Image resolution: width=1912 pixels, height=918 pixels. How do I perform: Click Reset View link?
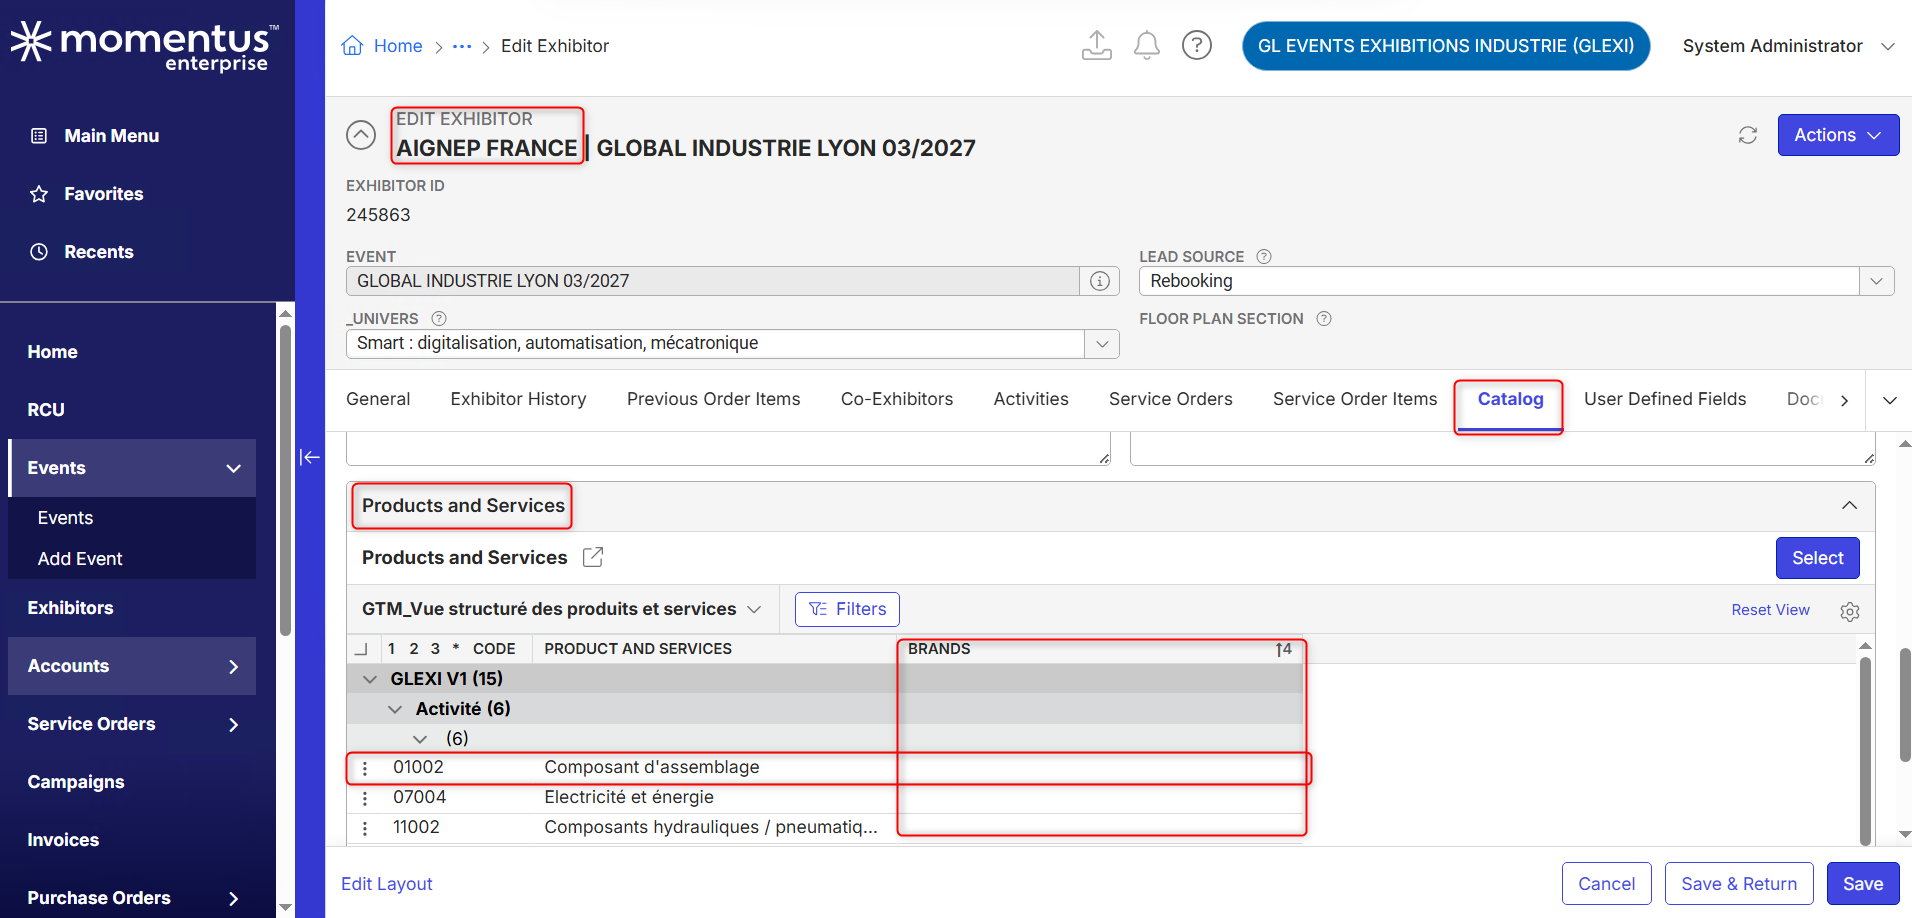pos(1770,610)
